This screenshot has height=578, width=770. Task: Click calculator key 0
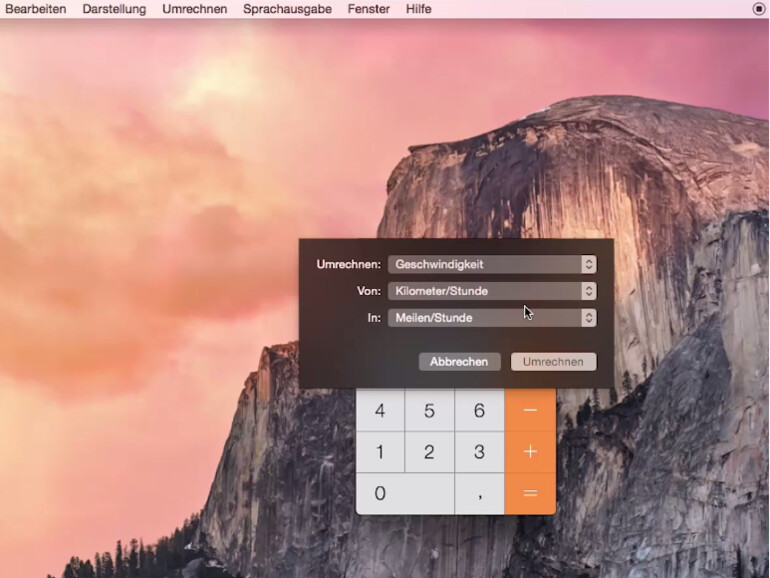[x=405, y=494]
